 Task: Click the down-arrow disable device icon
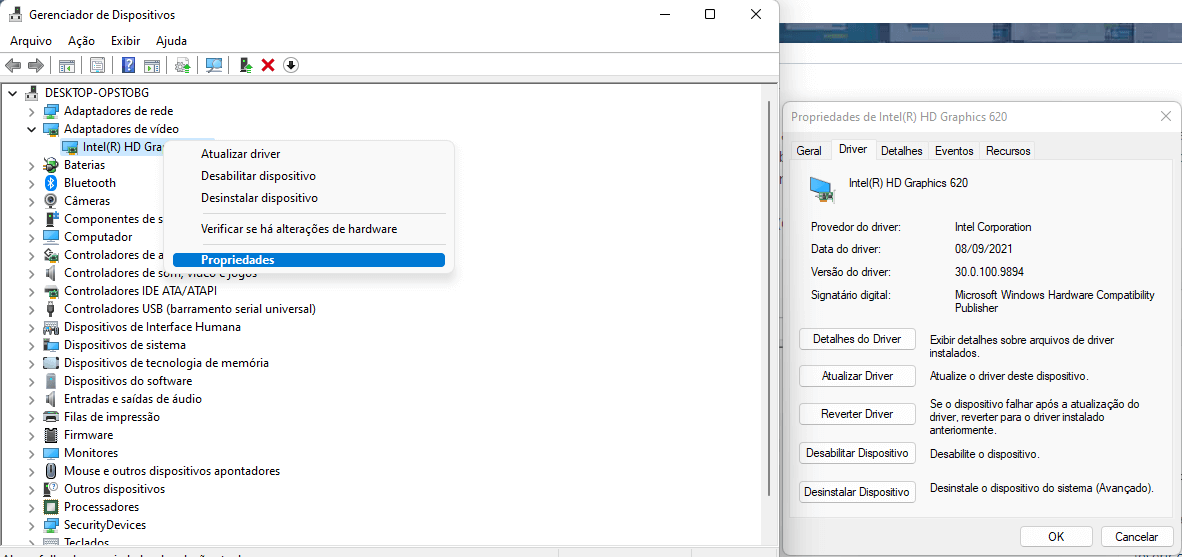pyautogui.click(x=291, y=66)
